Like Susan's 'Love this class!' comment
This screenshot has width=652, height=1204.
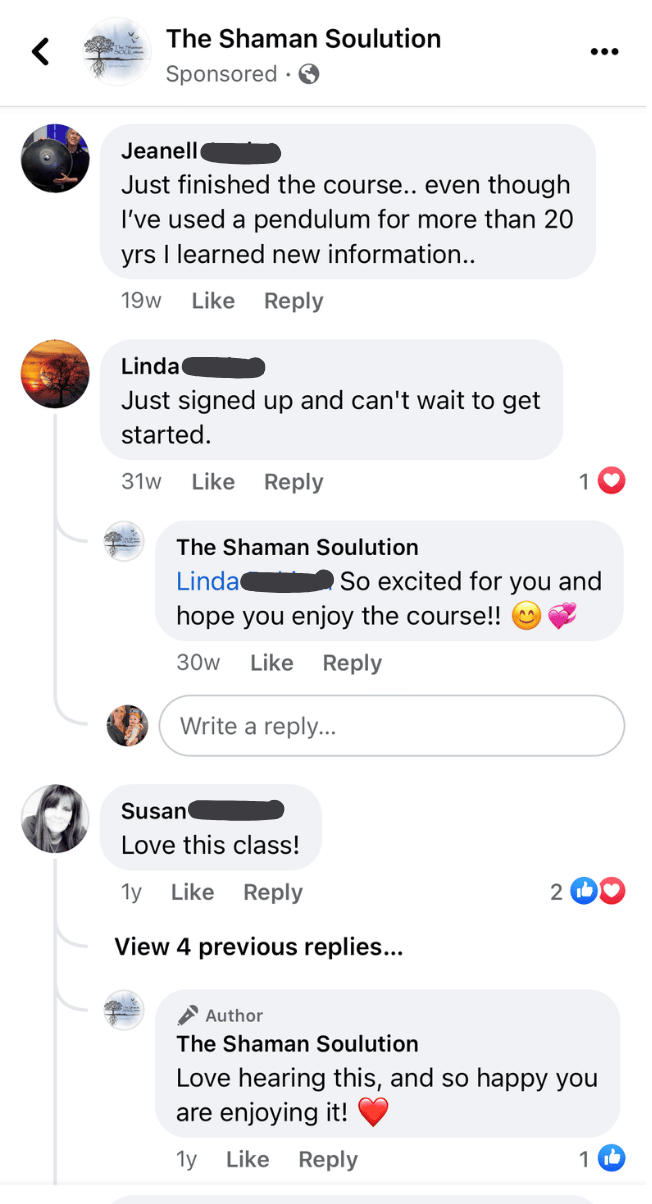192,892
